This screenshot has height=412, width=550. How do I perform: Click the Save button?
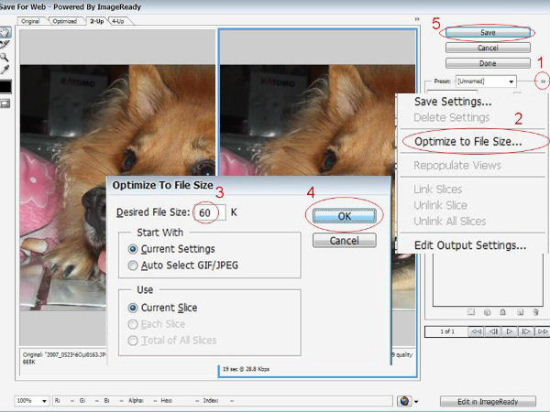[x=488, y=33]
